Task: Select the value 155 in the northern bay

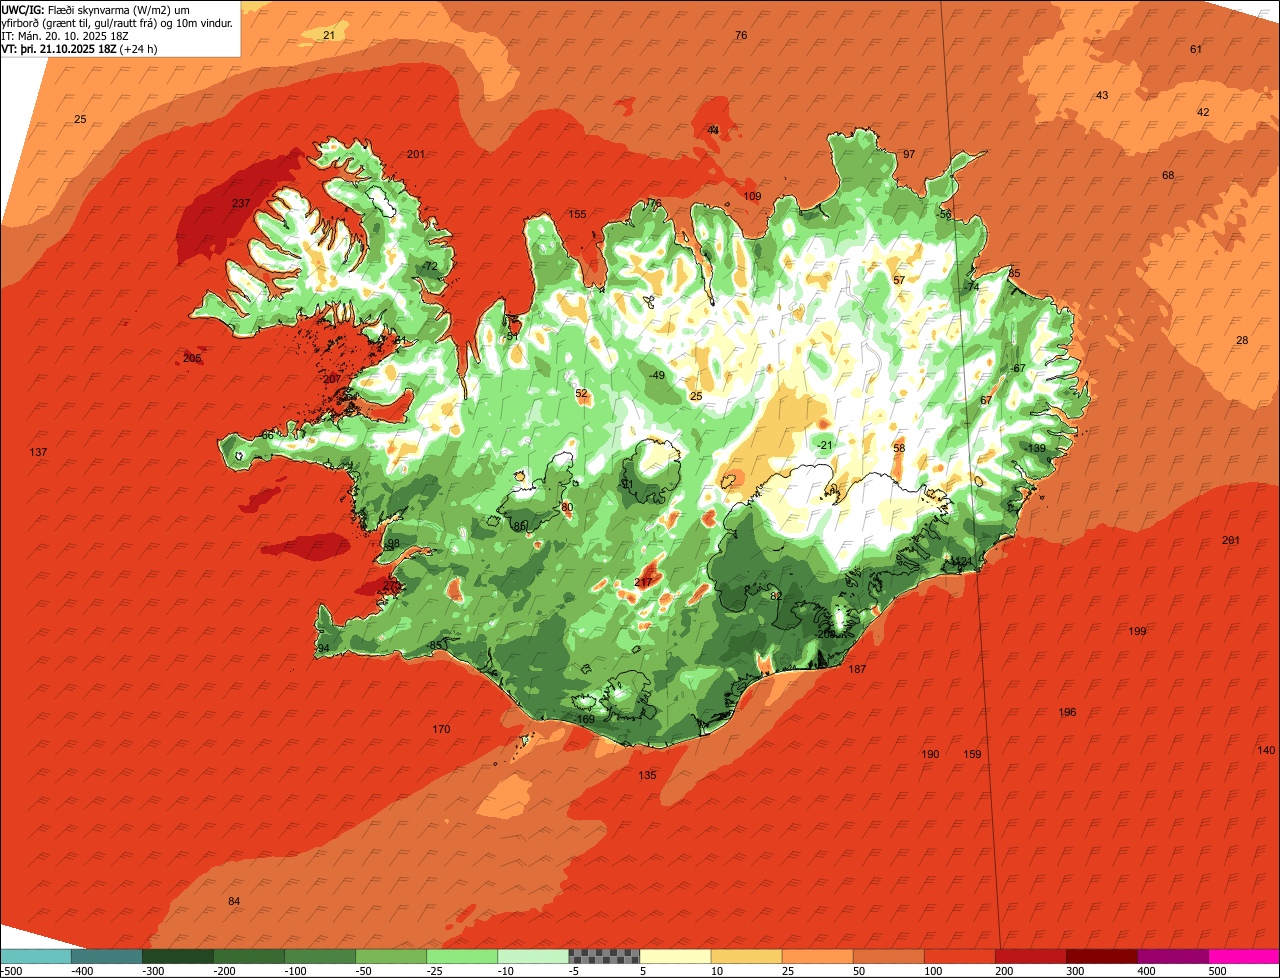Action: (577, 214)
